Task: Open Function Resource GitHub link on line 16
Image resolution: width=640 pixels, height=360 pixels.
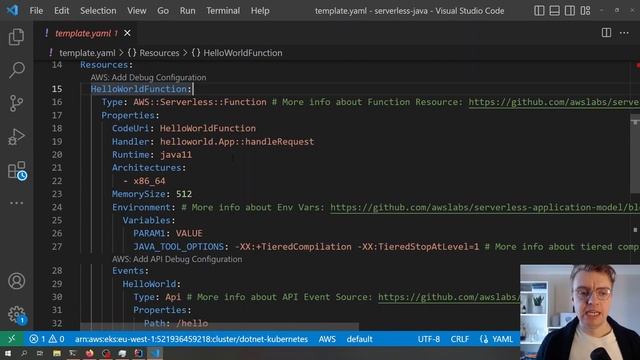Action: [x=554, y=102]
